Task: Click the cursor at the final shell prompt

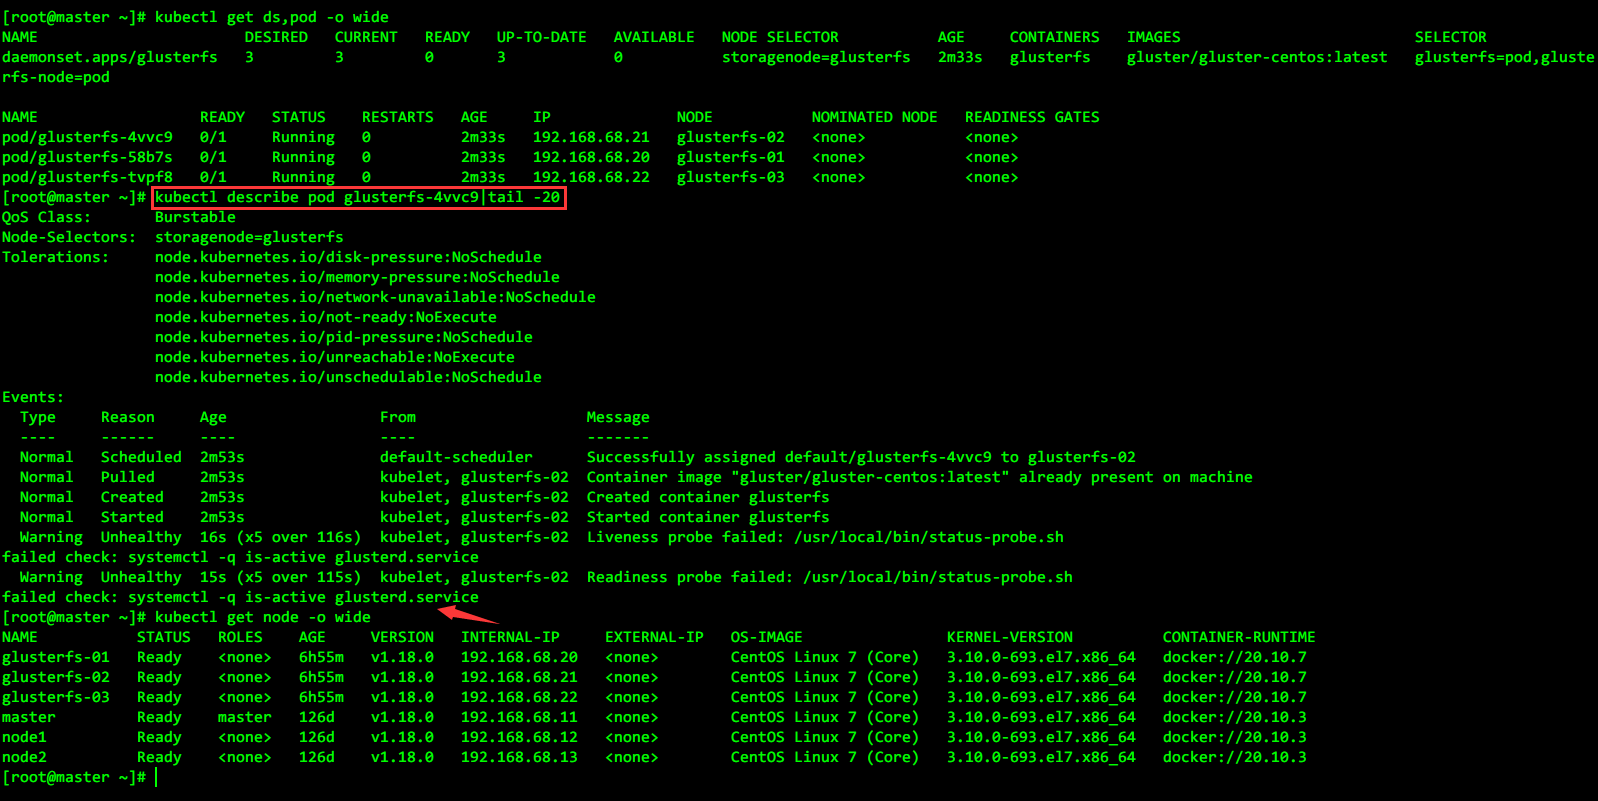Action: coord(157,777)
